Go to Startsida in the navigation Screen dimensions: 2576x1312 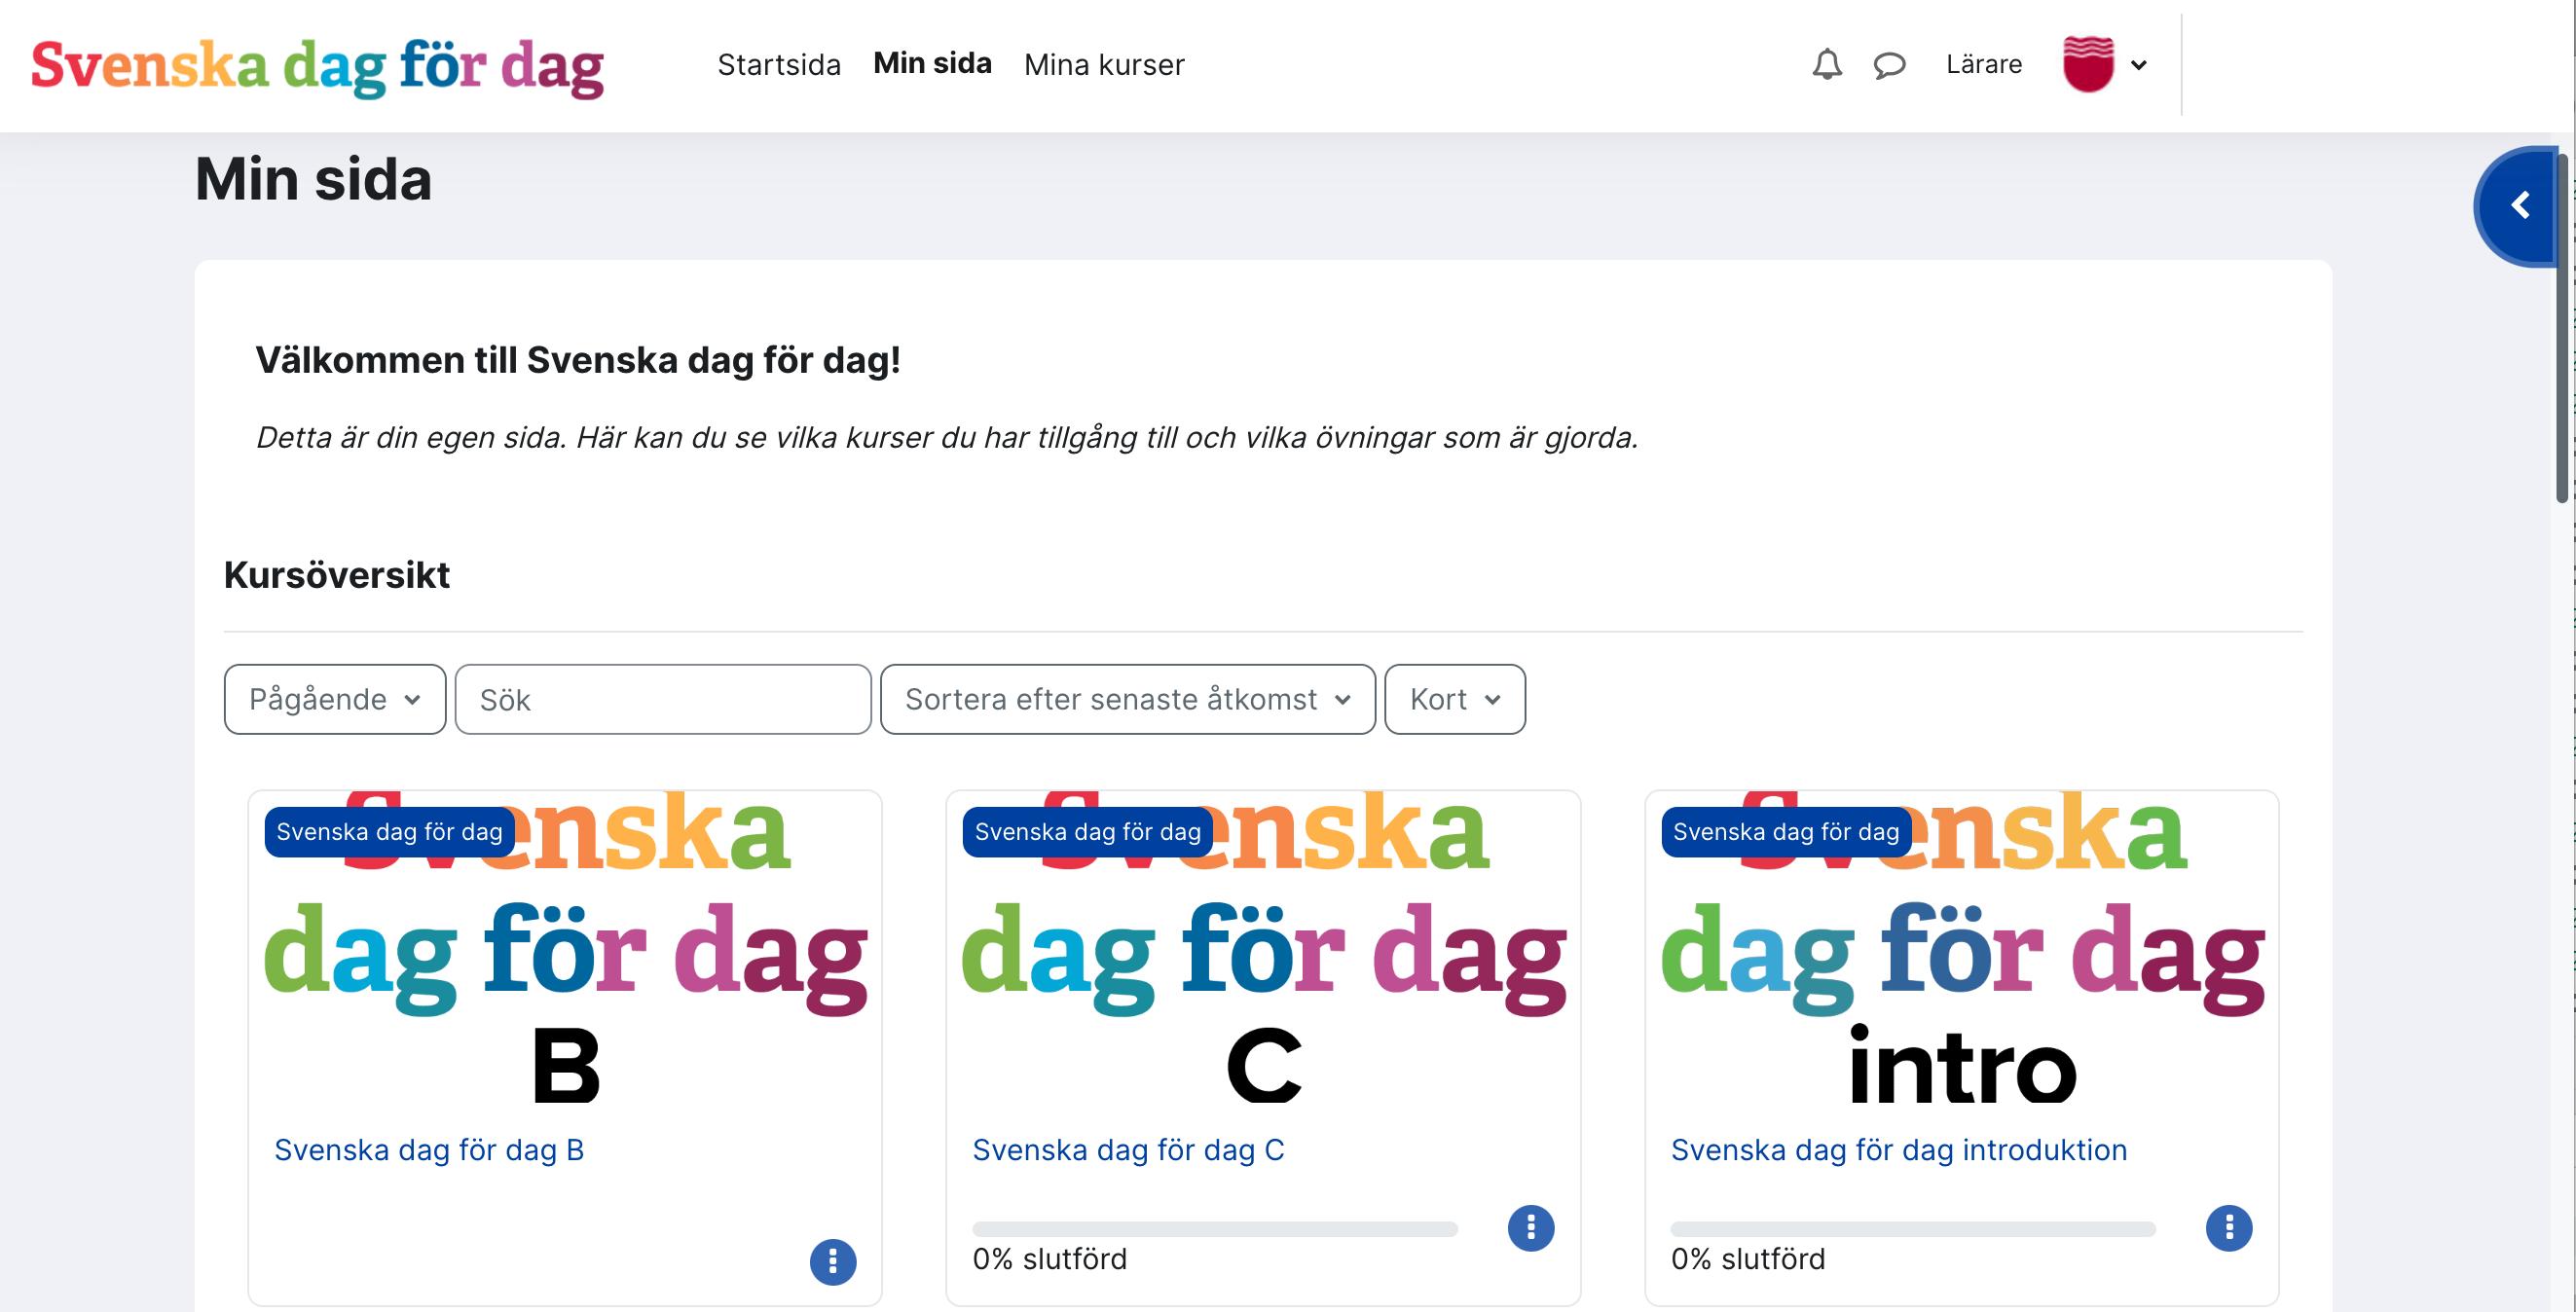pyautogui.click(x=779, y=65)
